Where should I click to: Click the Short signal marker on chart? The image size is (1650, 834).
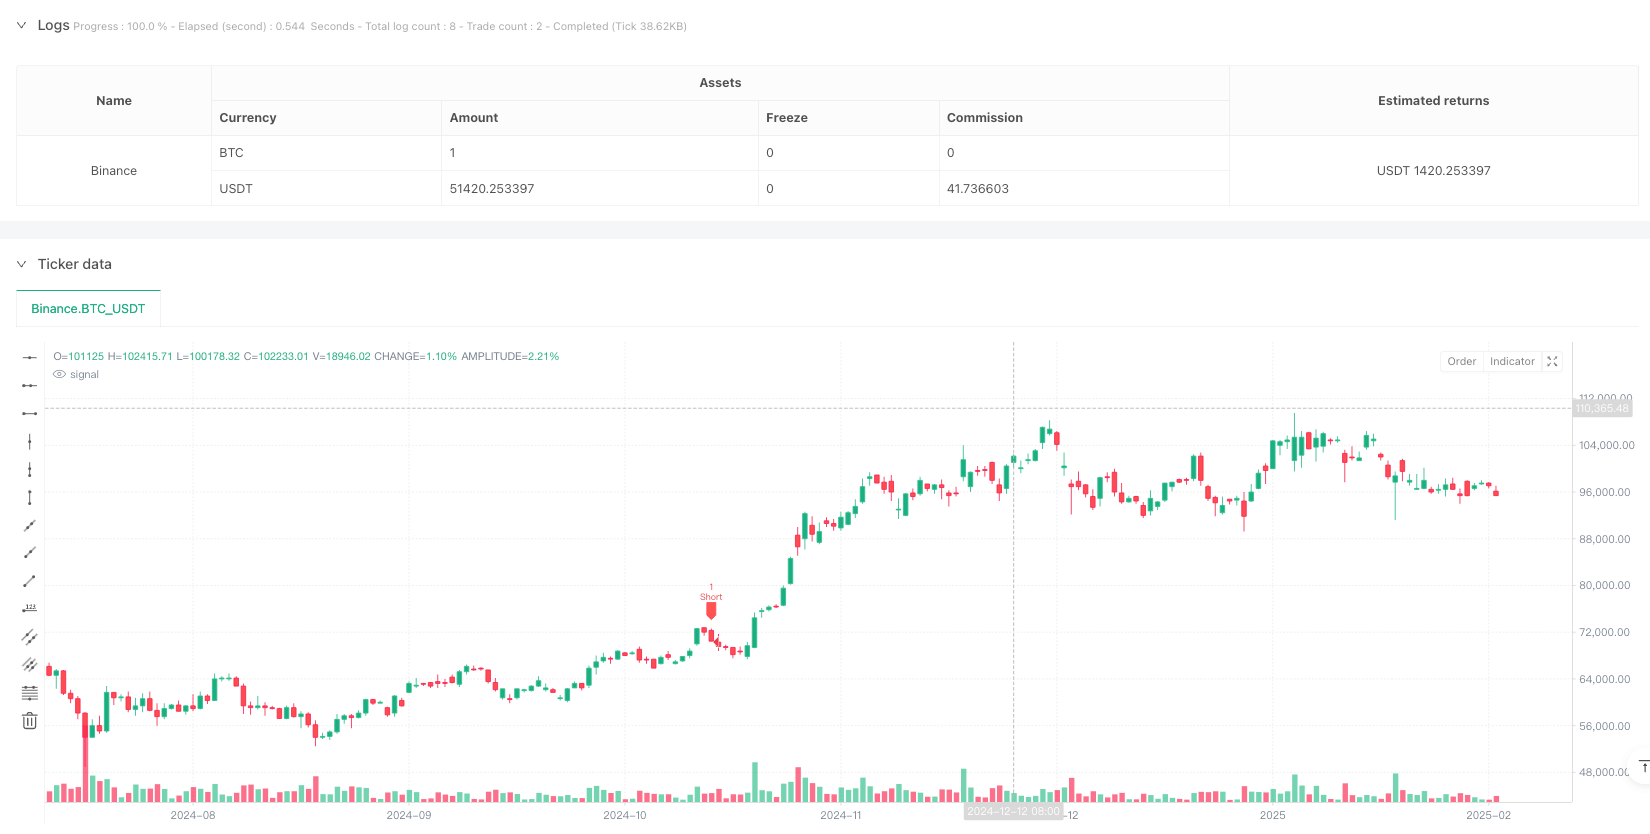tap(711, 608)
